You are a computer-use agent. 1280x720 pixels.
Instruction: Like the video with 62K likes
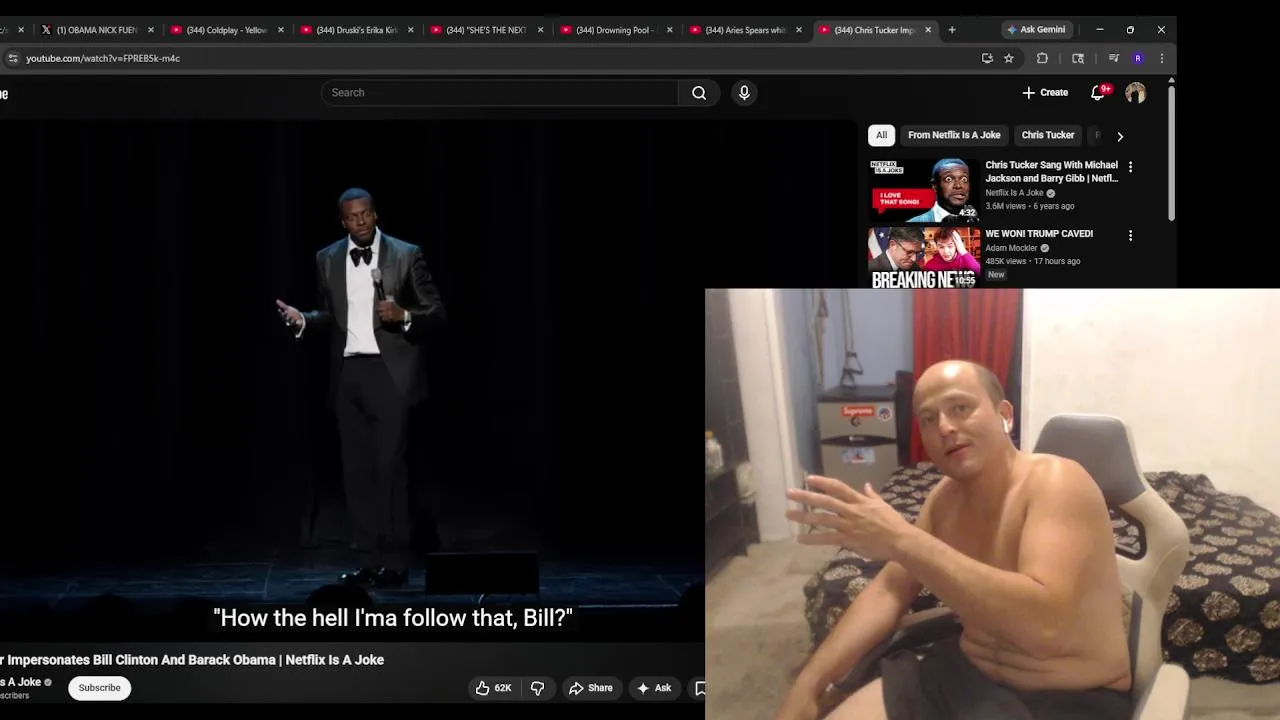pyautogui.click(x=493, y=688)
